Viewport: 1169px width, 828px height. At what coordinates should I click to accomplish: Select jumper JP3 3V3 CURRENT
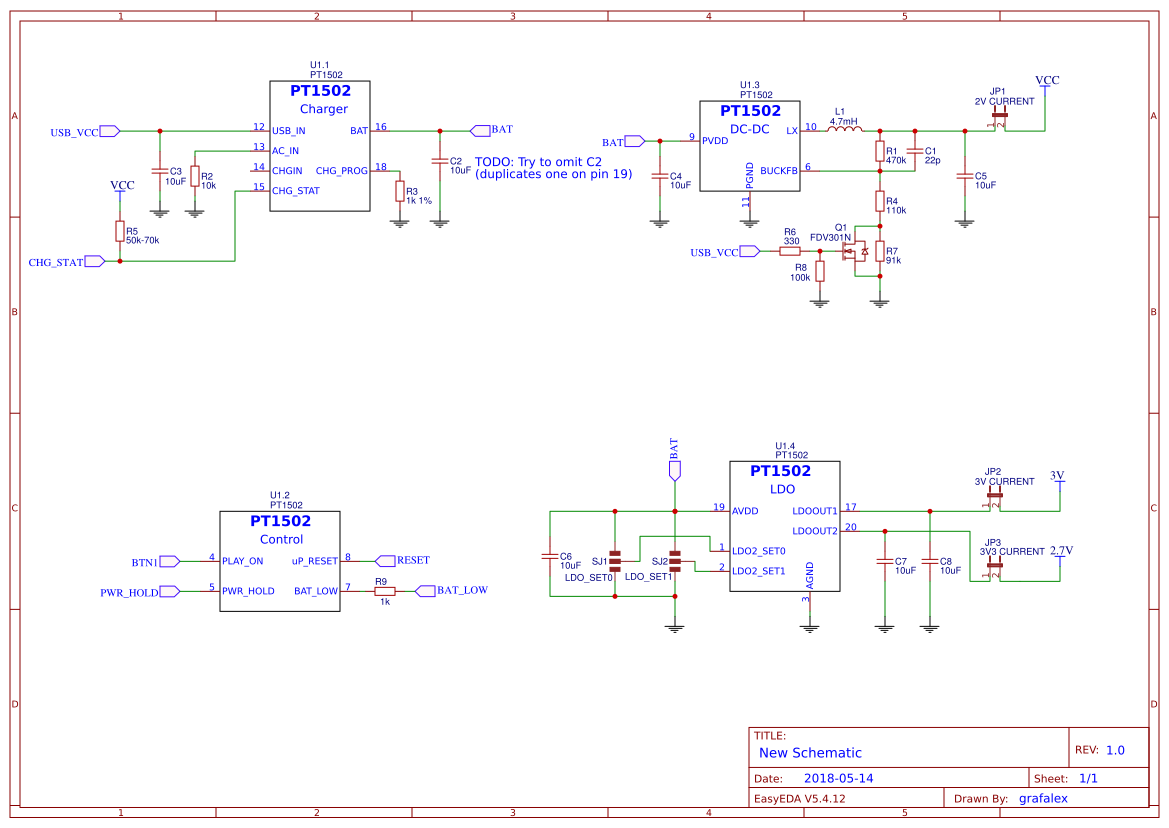(995, 566)
